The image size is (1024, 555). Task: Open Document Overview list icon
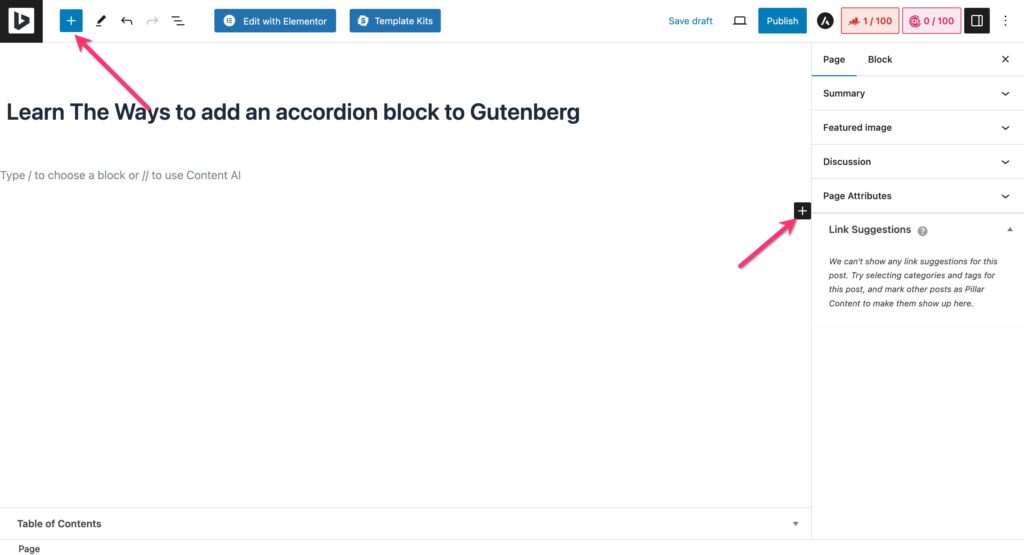tap(177, 21)
